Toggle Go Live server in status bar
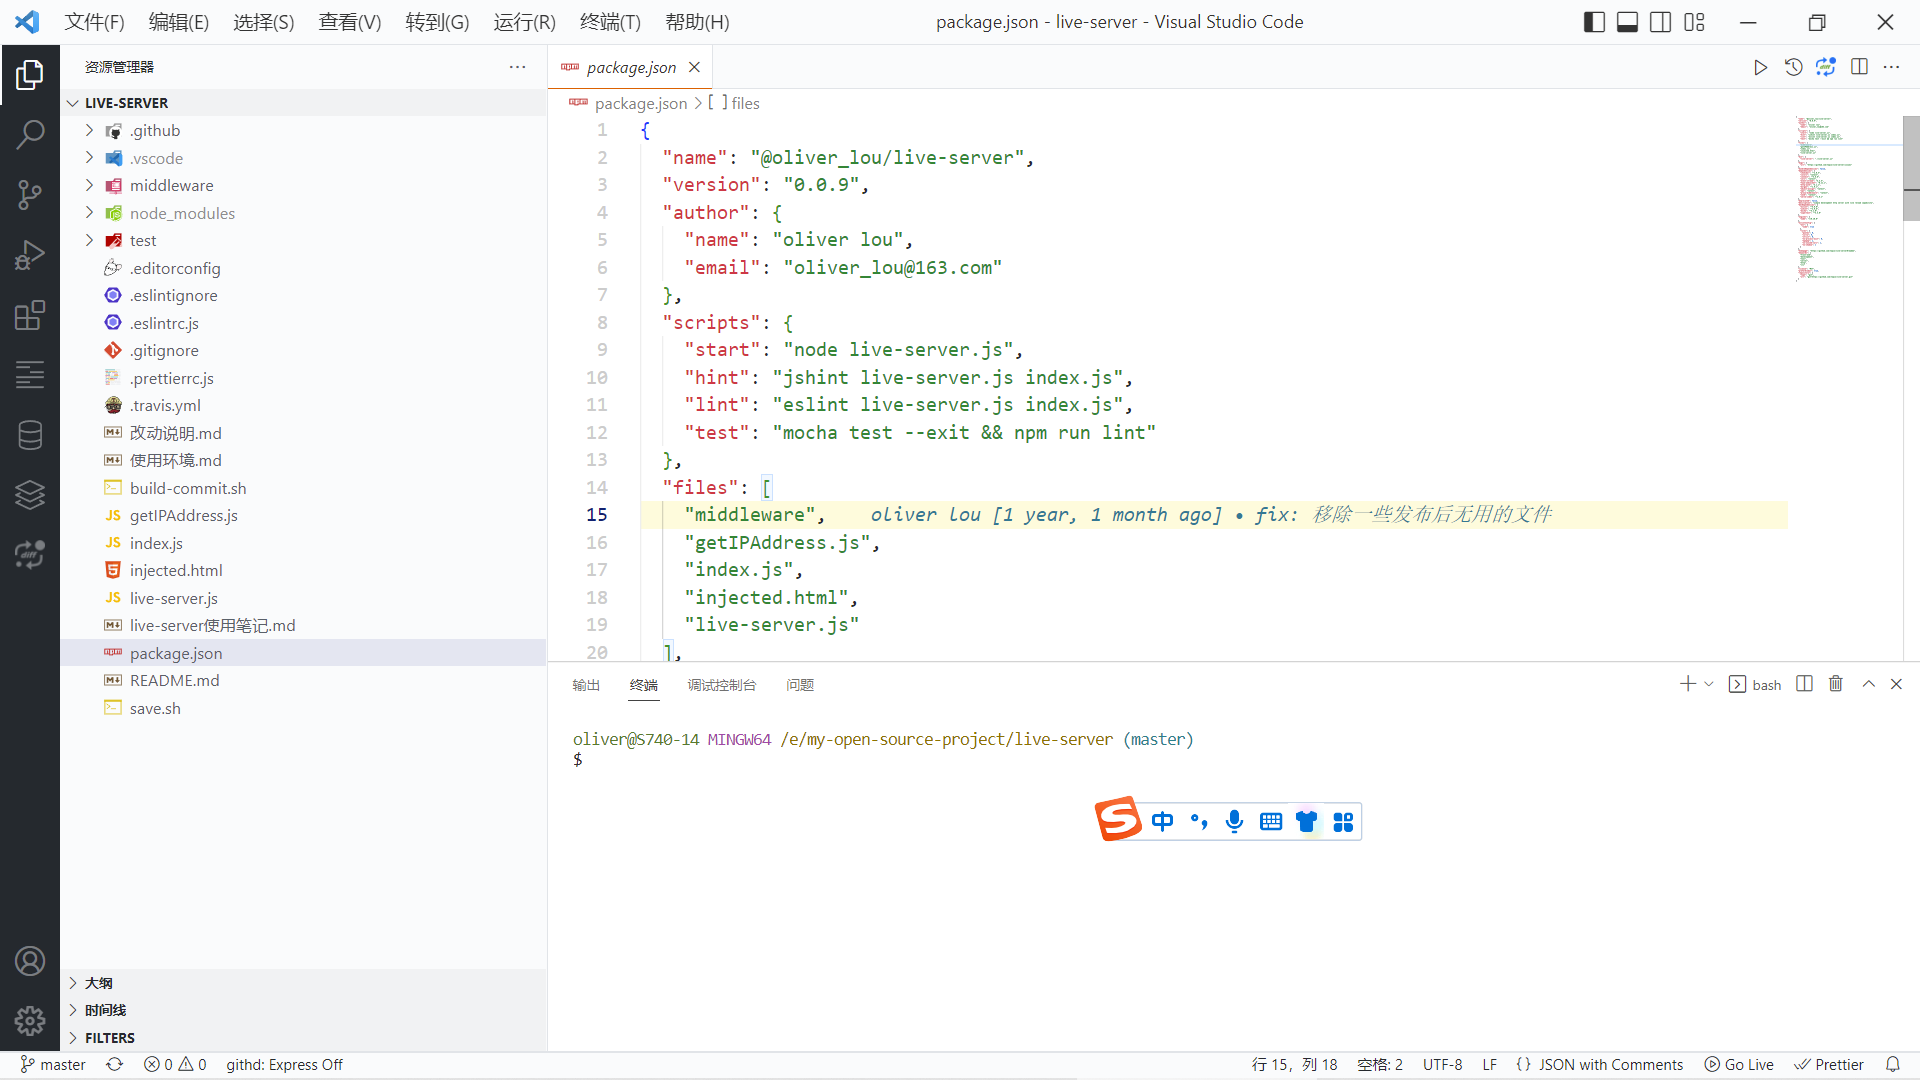This screenshot has width=1920, height=1080. pos(1739,1065)
